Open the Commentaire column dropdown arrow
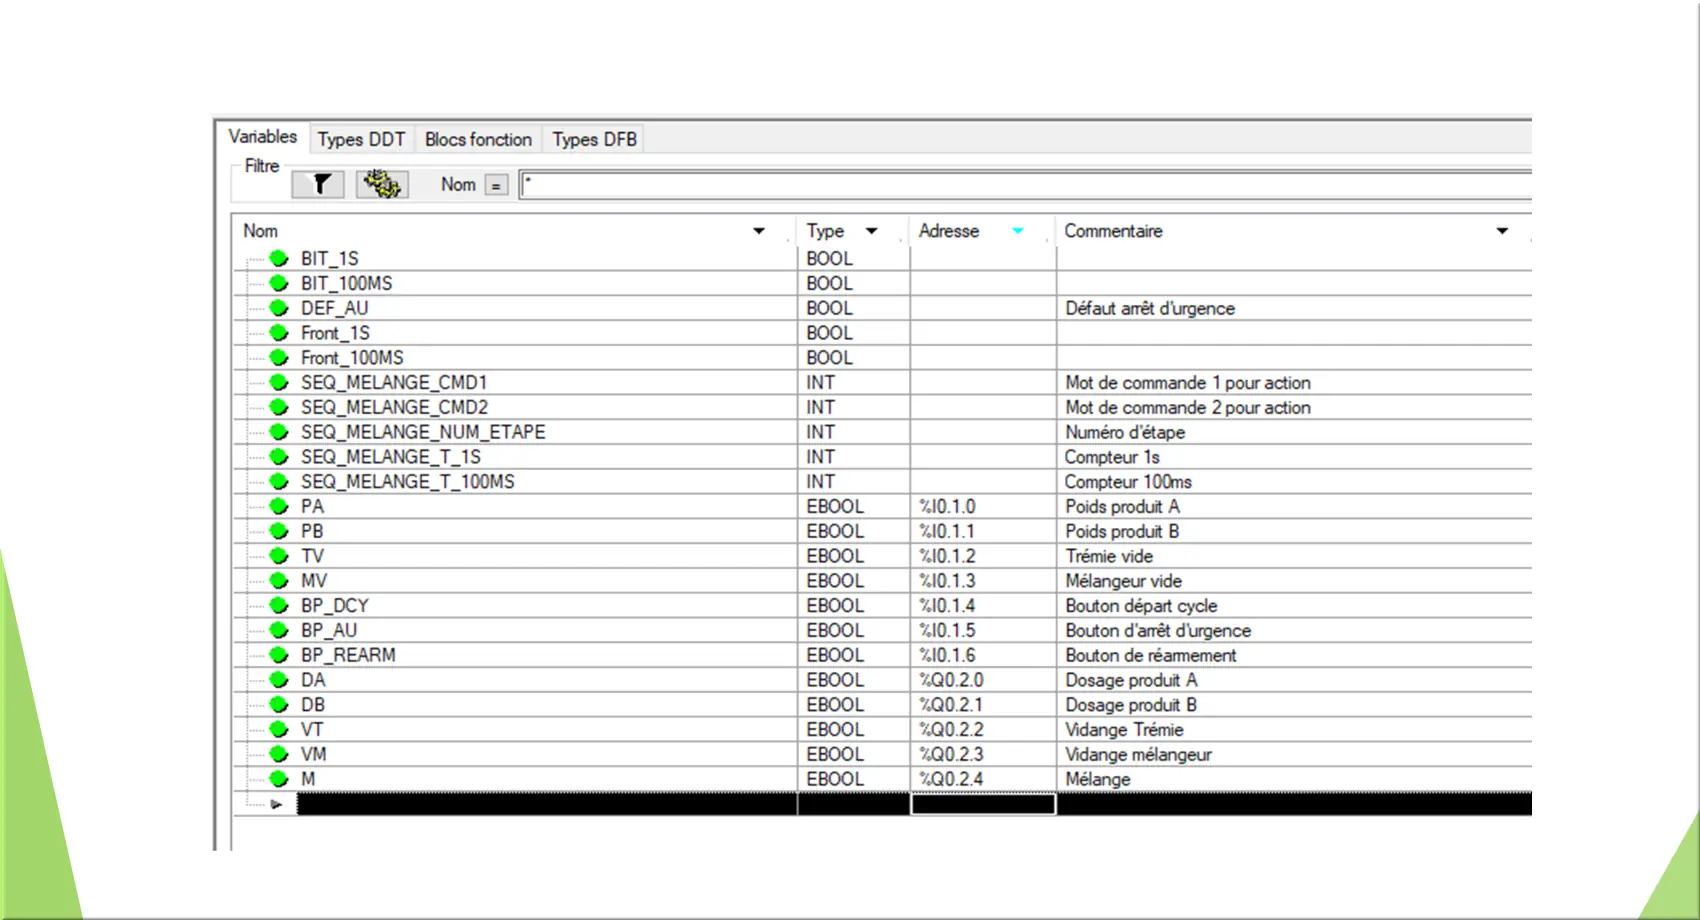Image resolution: width=1700 pixels, height=920 pixels. (x=1502, y=231)
